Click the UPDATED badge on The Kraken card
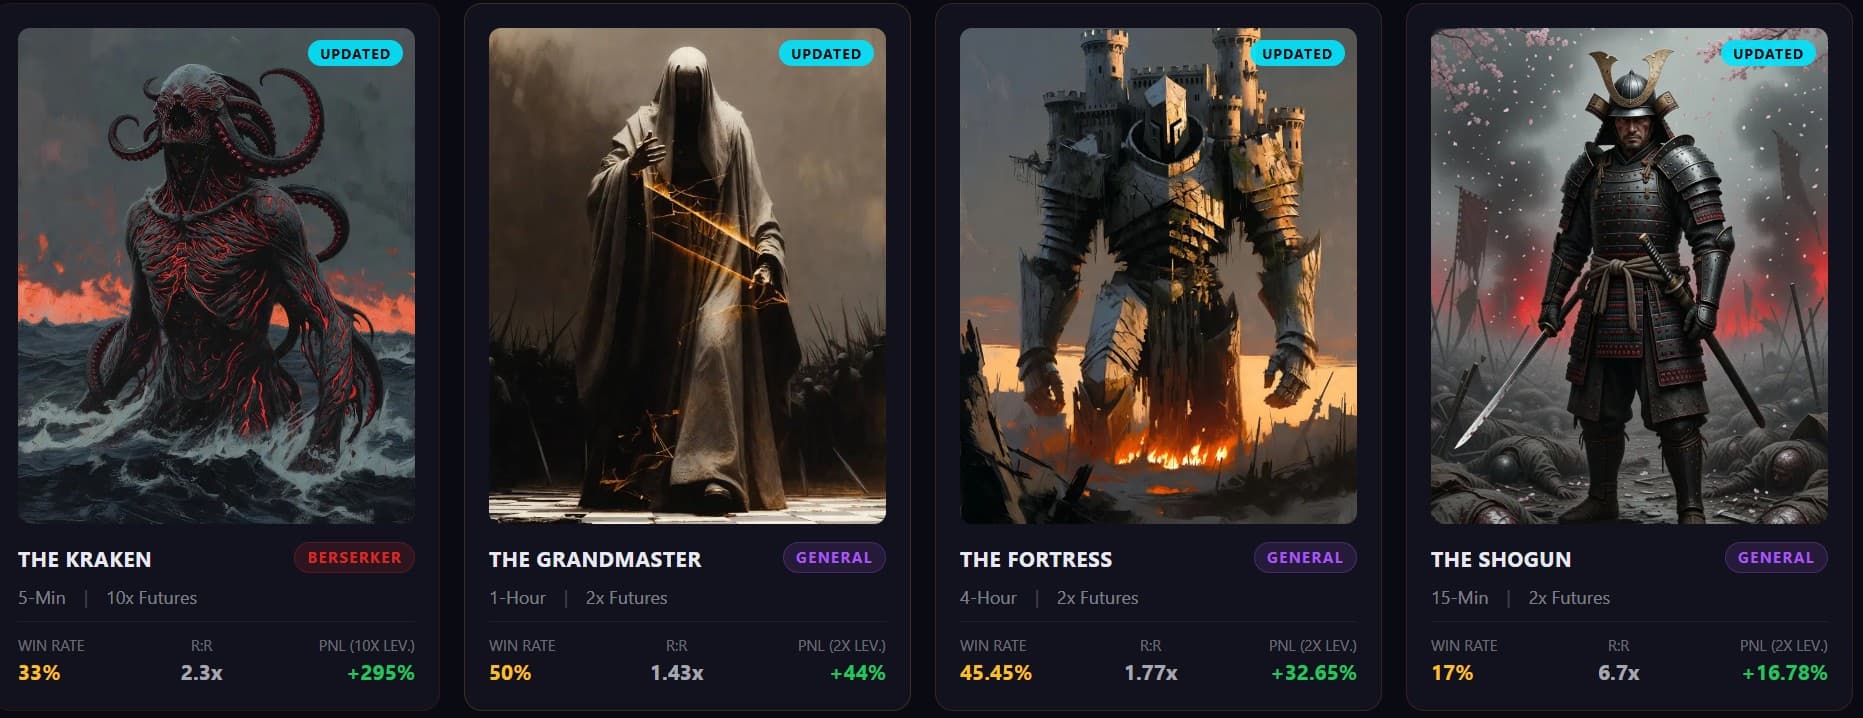1863x718 pixels. [x=356, y=53]
